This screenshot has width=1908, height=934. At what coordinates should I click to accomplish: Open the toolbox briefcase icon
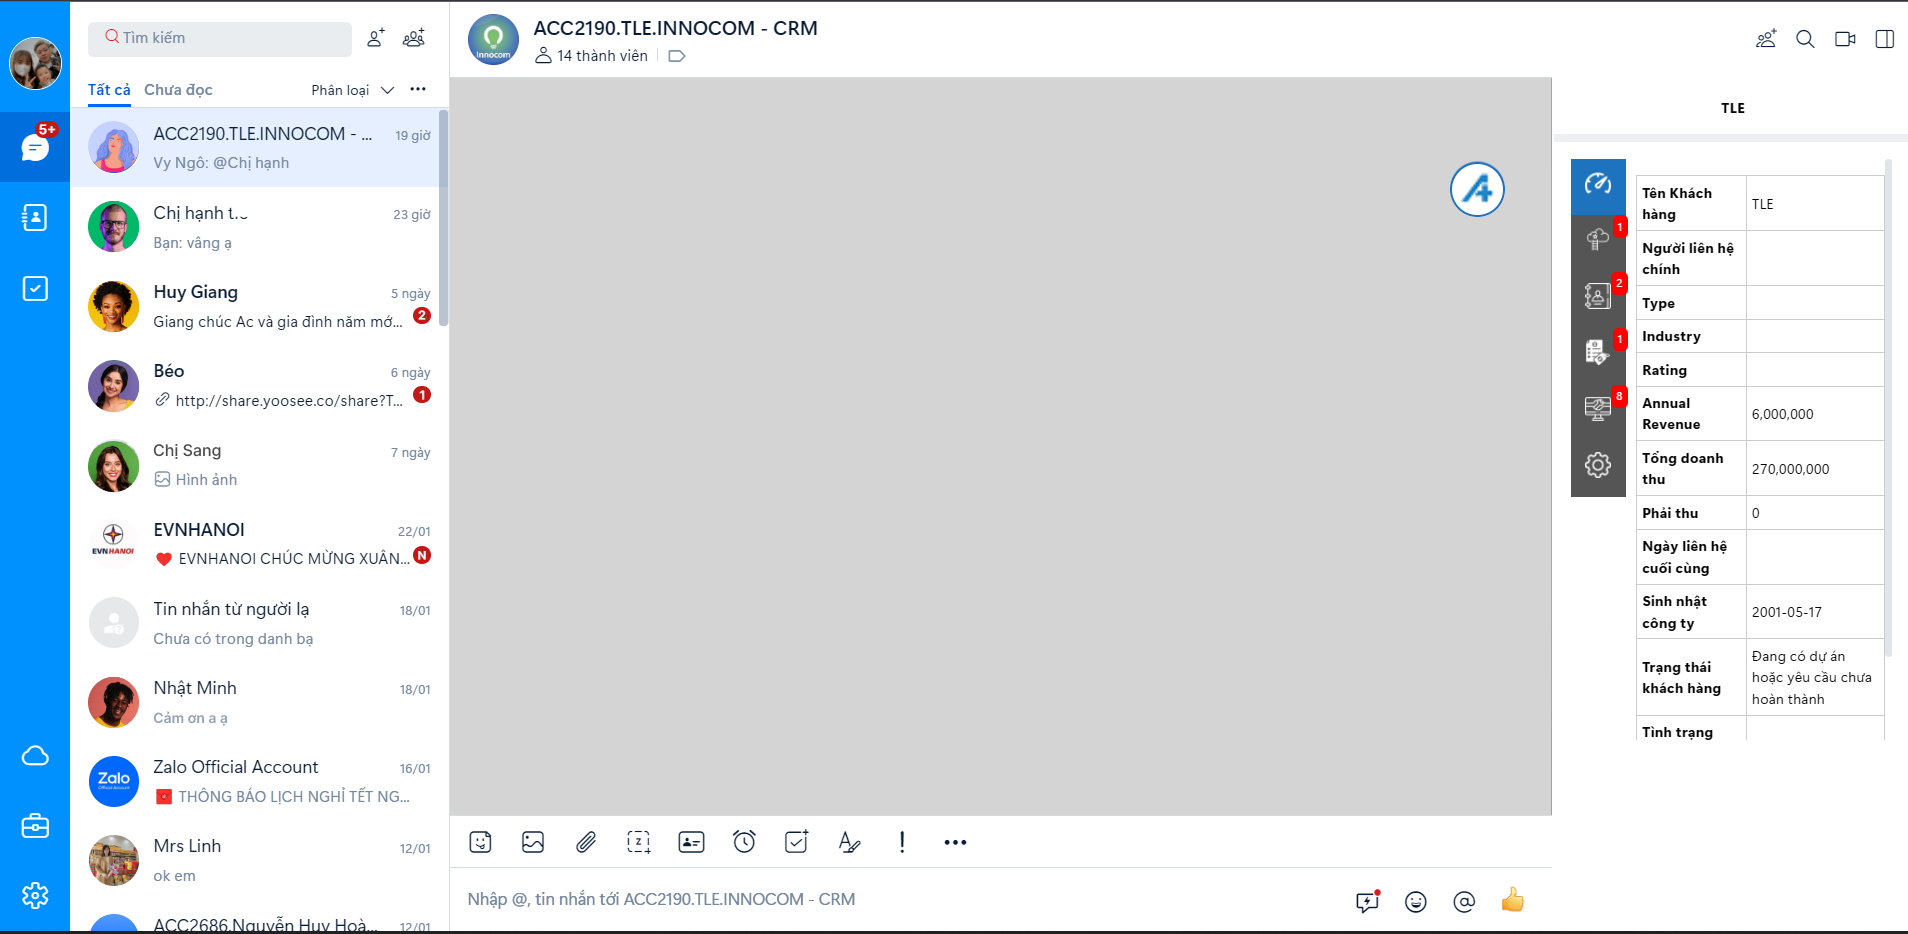coord(35,826)
